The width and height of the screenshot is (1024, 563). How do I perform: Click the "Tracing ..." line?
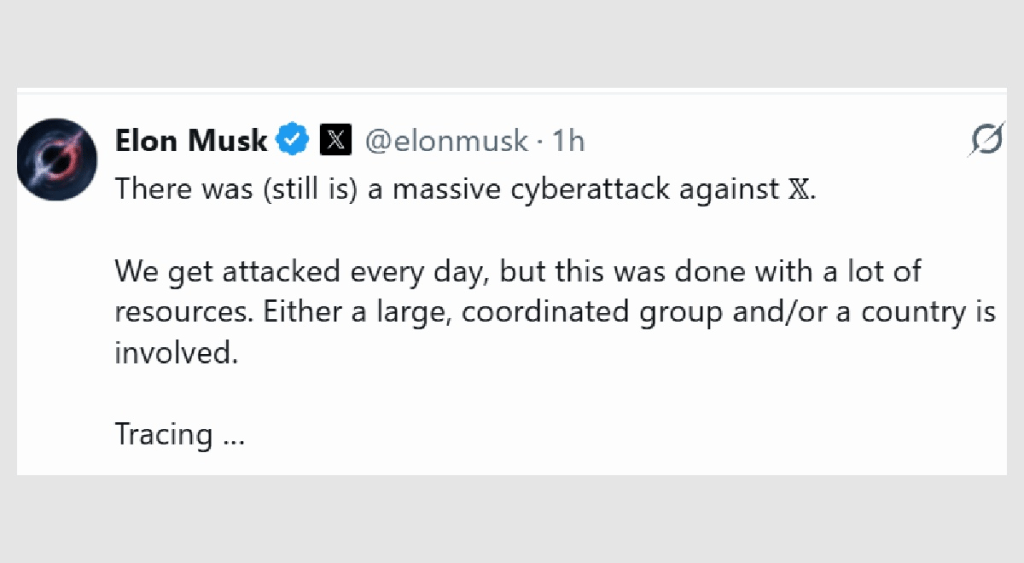coord(179,434)
